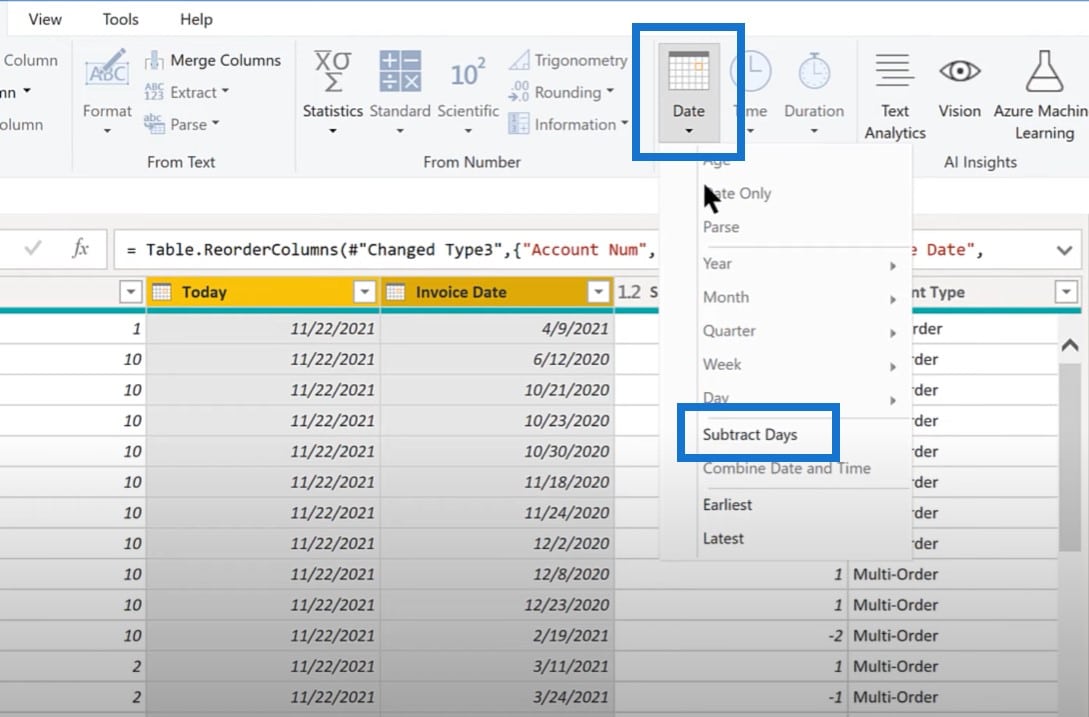Click the 1.2 decimal column type icon
The height and width of the screenshot is (717, 1089).
pos(629,292)
